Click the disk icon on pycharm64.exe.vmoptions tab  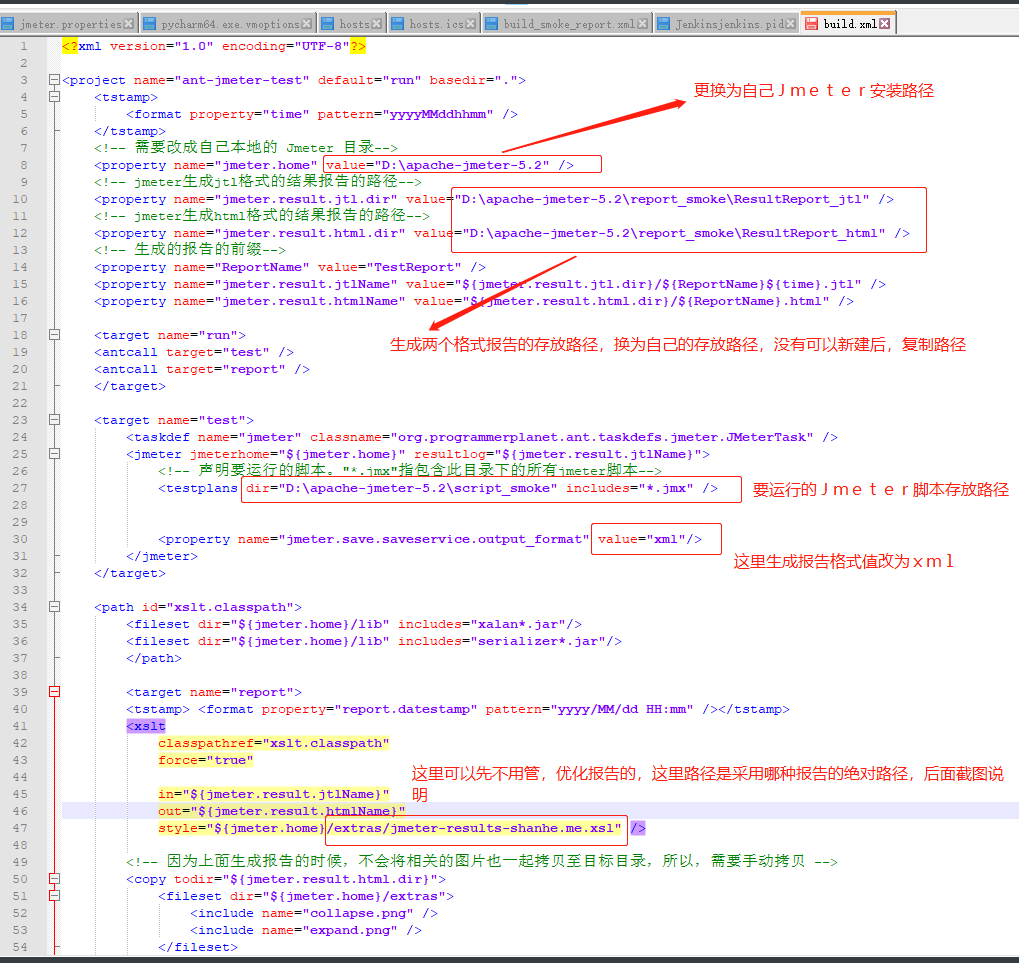coord(149,24)
